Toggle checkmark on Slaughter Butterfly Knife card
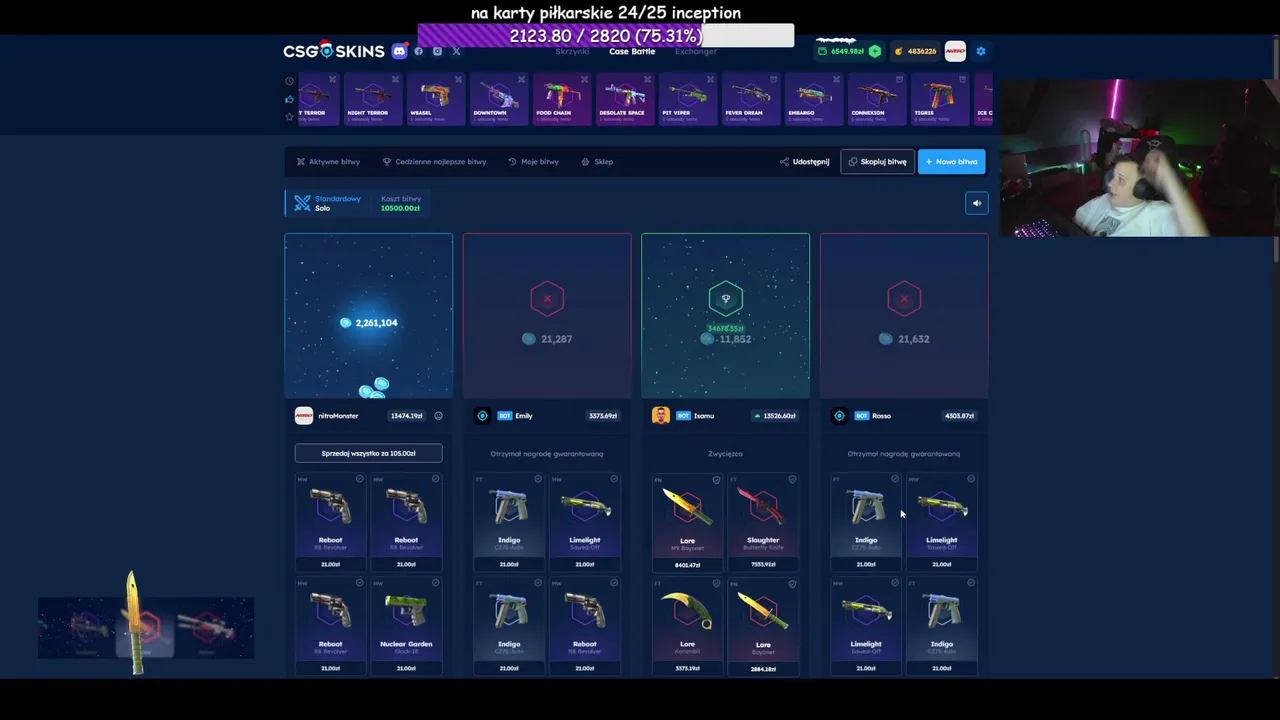The image size is (1280, 720). 792,480
